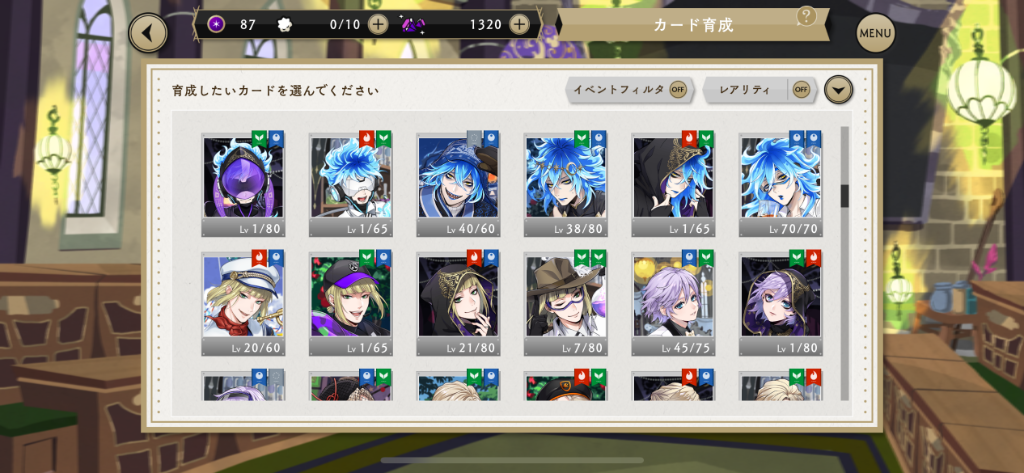This screenshot has height=473, width=1024.
Task: Tap the purple gem crystal icon
Action: (413, 25)
